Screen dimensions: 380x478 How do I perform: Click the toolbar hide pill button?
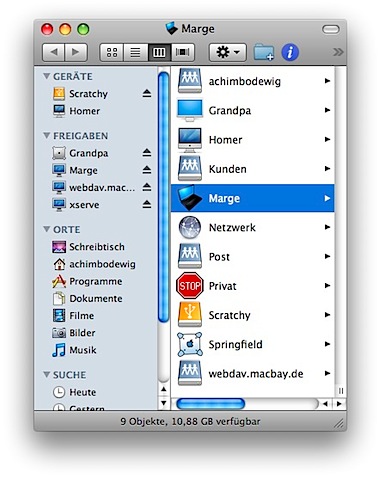[x=331, y=29]
